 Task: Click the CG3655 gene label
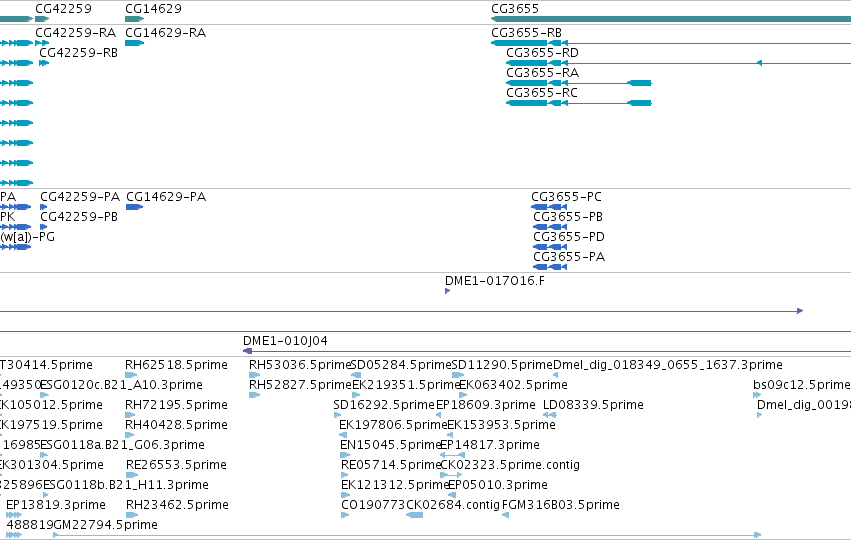click(515, 9)
